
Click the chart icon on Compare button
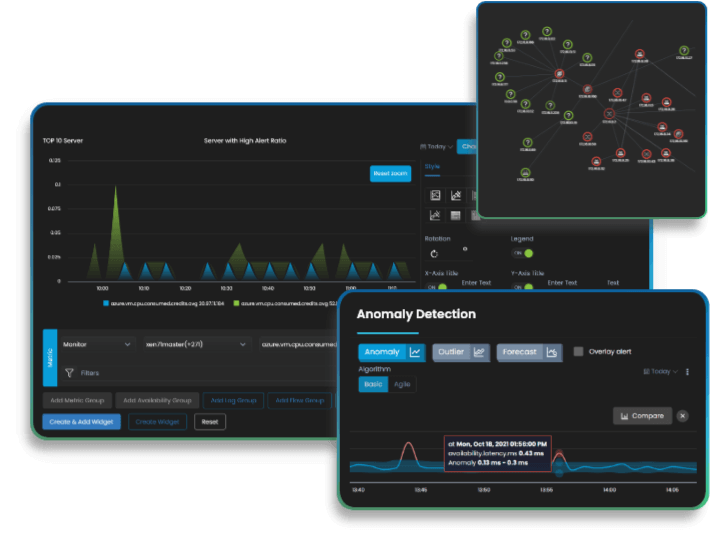[x=625, y=415]
